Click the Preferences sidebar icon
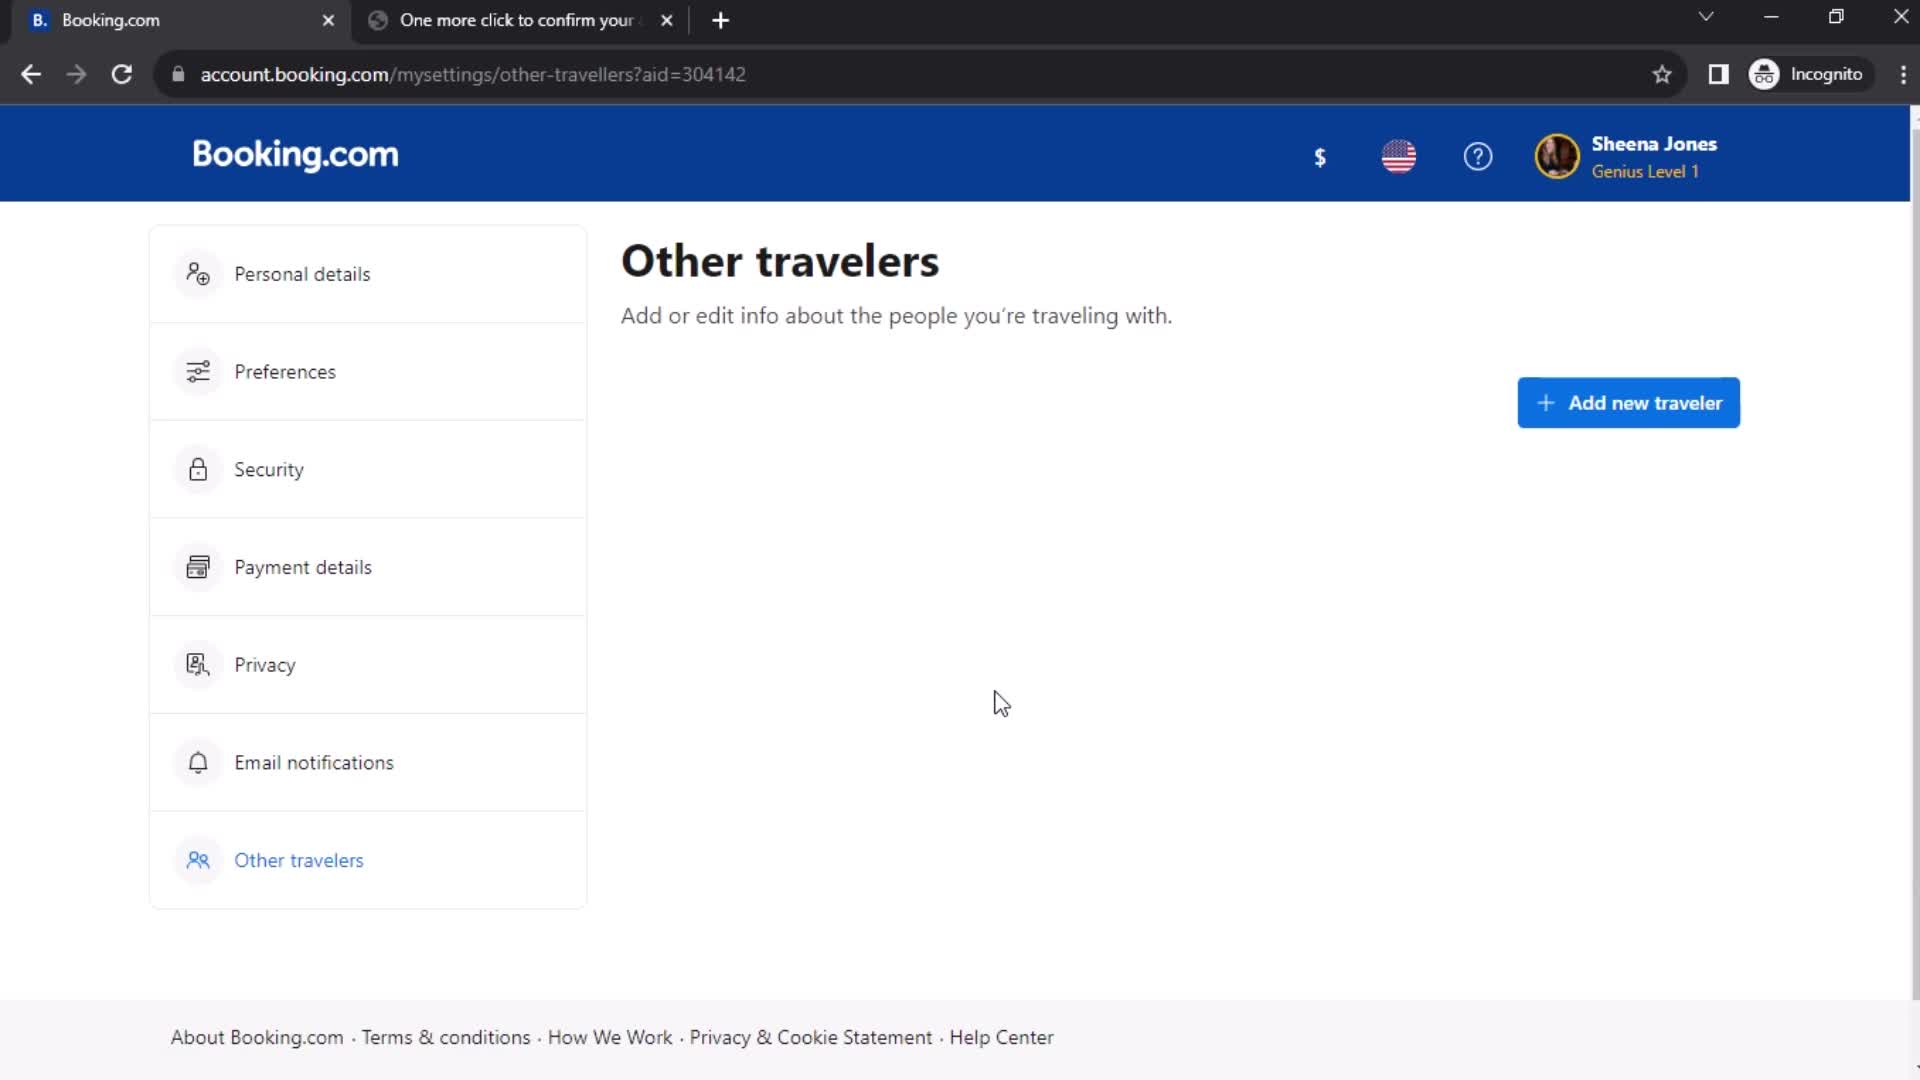This screenshot has height=1080, width=1920. [x=198, y=371]
